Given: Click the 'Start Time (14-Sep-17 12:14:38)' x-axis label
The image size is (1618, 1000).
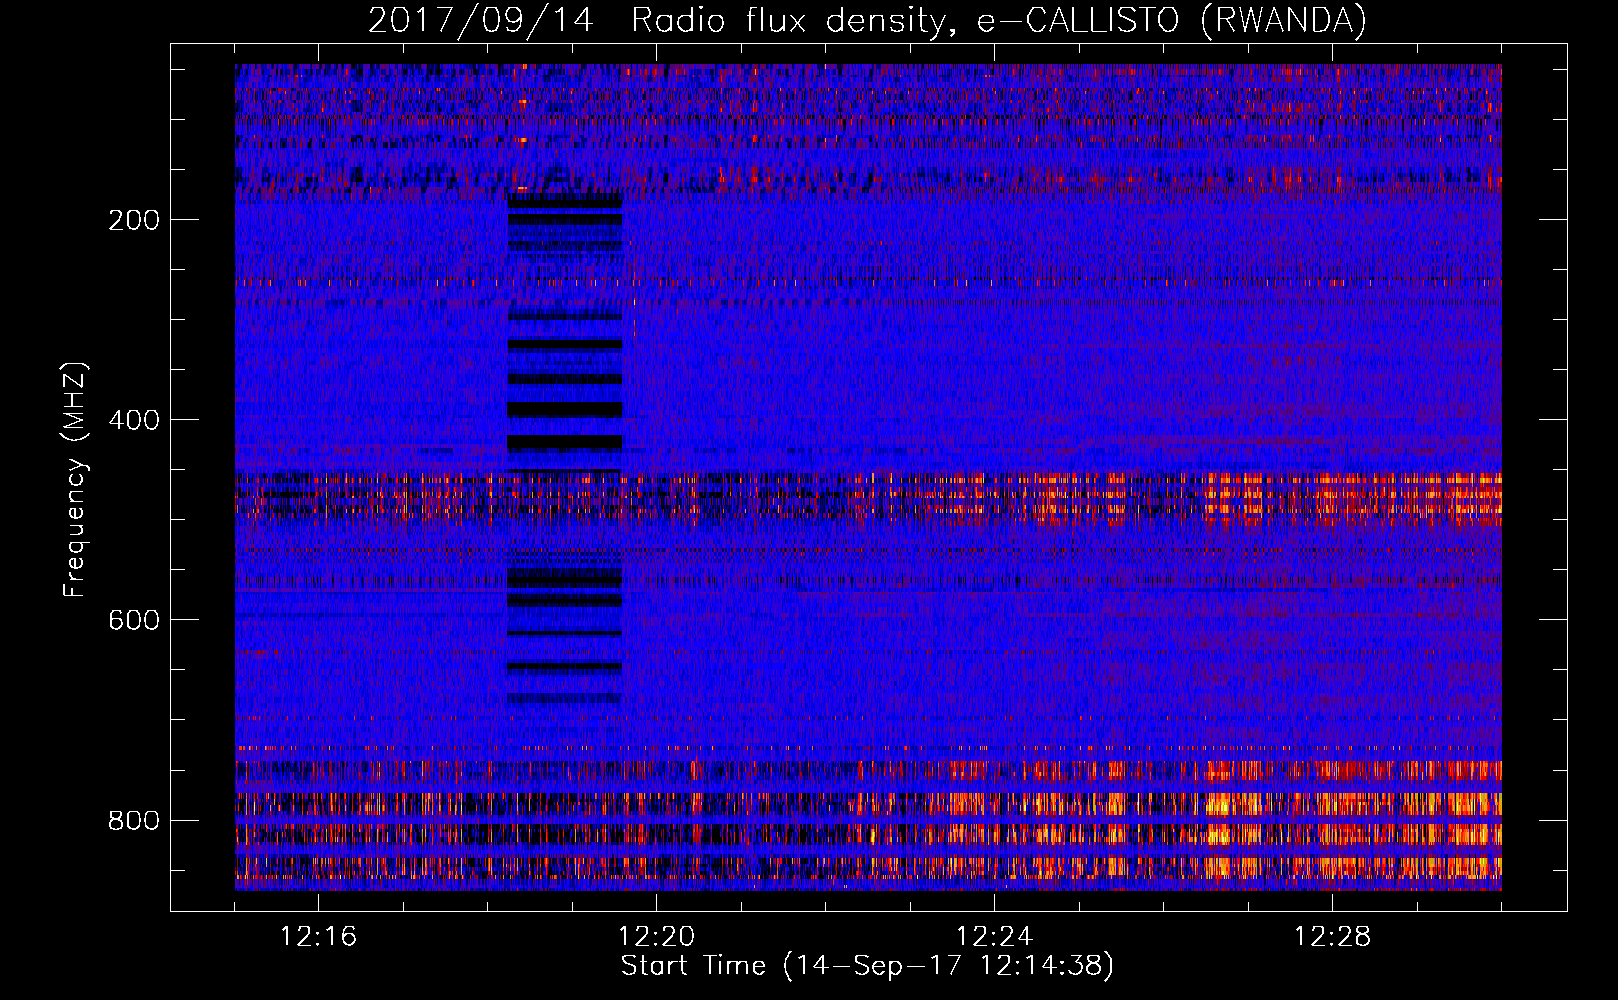Looking at the screenshot, I should (867, 966).
